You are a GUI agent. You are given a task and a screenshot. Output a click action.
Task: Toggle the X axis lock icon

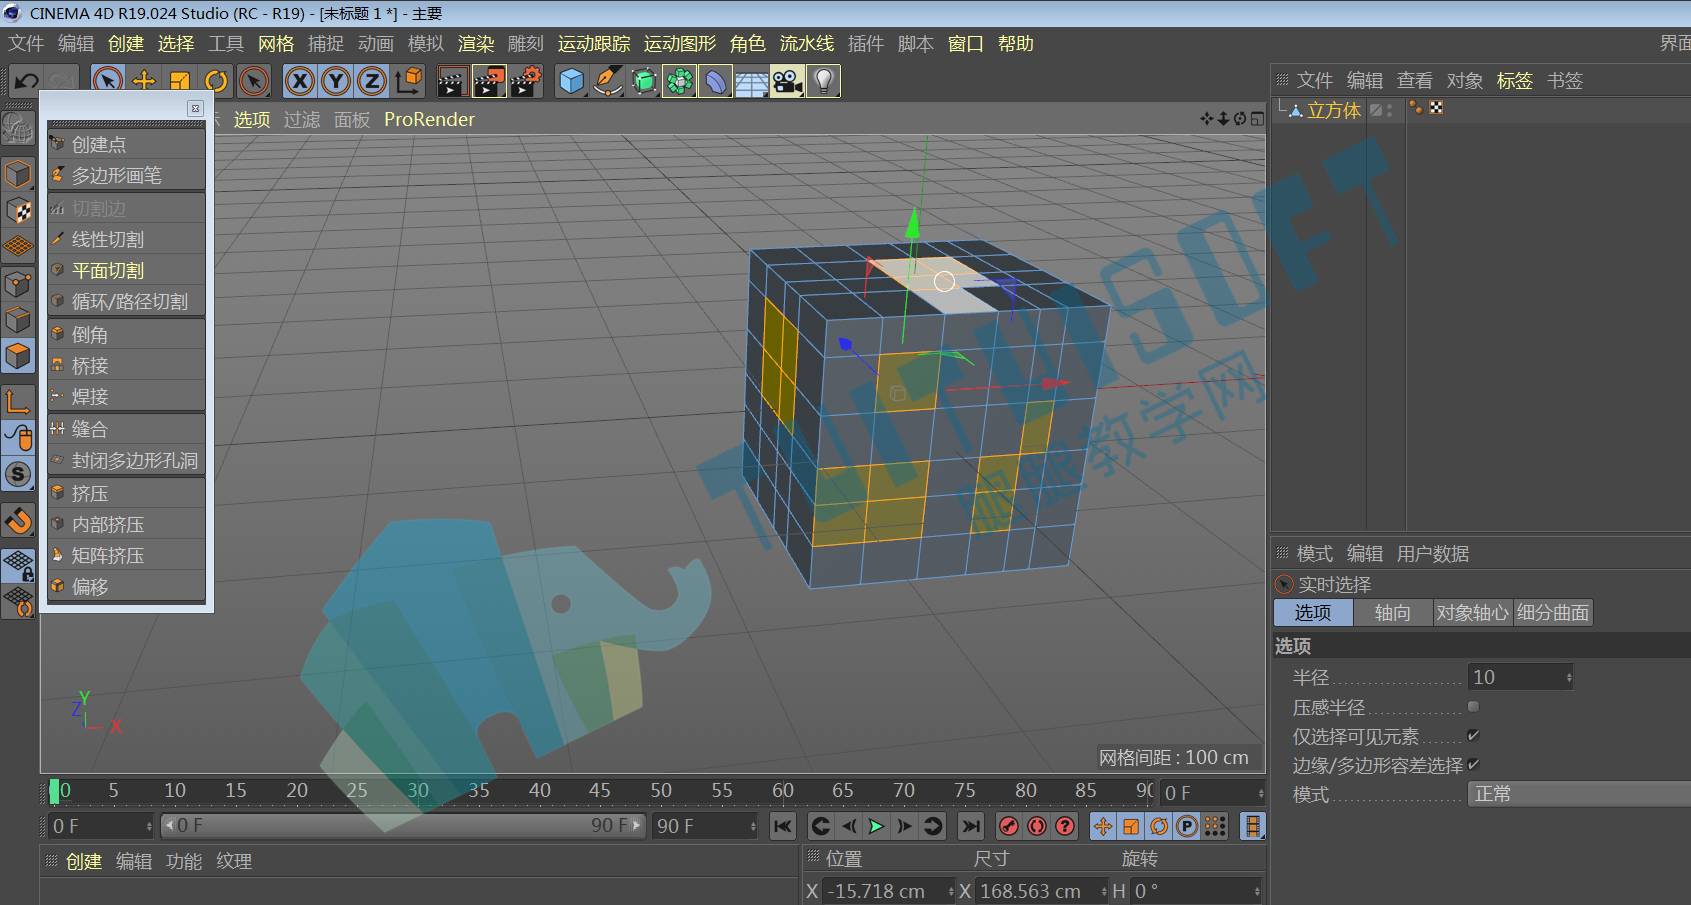[299, 81]
